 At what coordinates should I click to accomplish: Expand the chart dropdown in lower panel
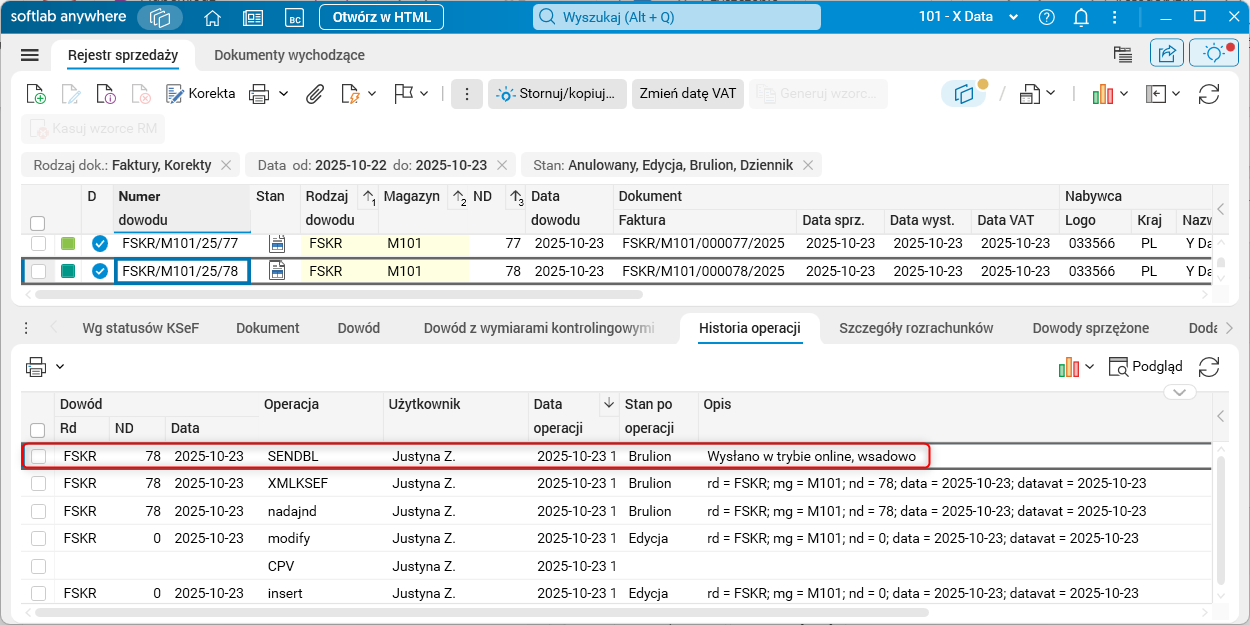1089,367
